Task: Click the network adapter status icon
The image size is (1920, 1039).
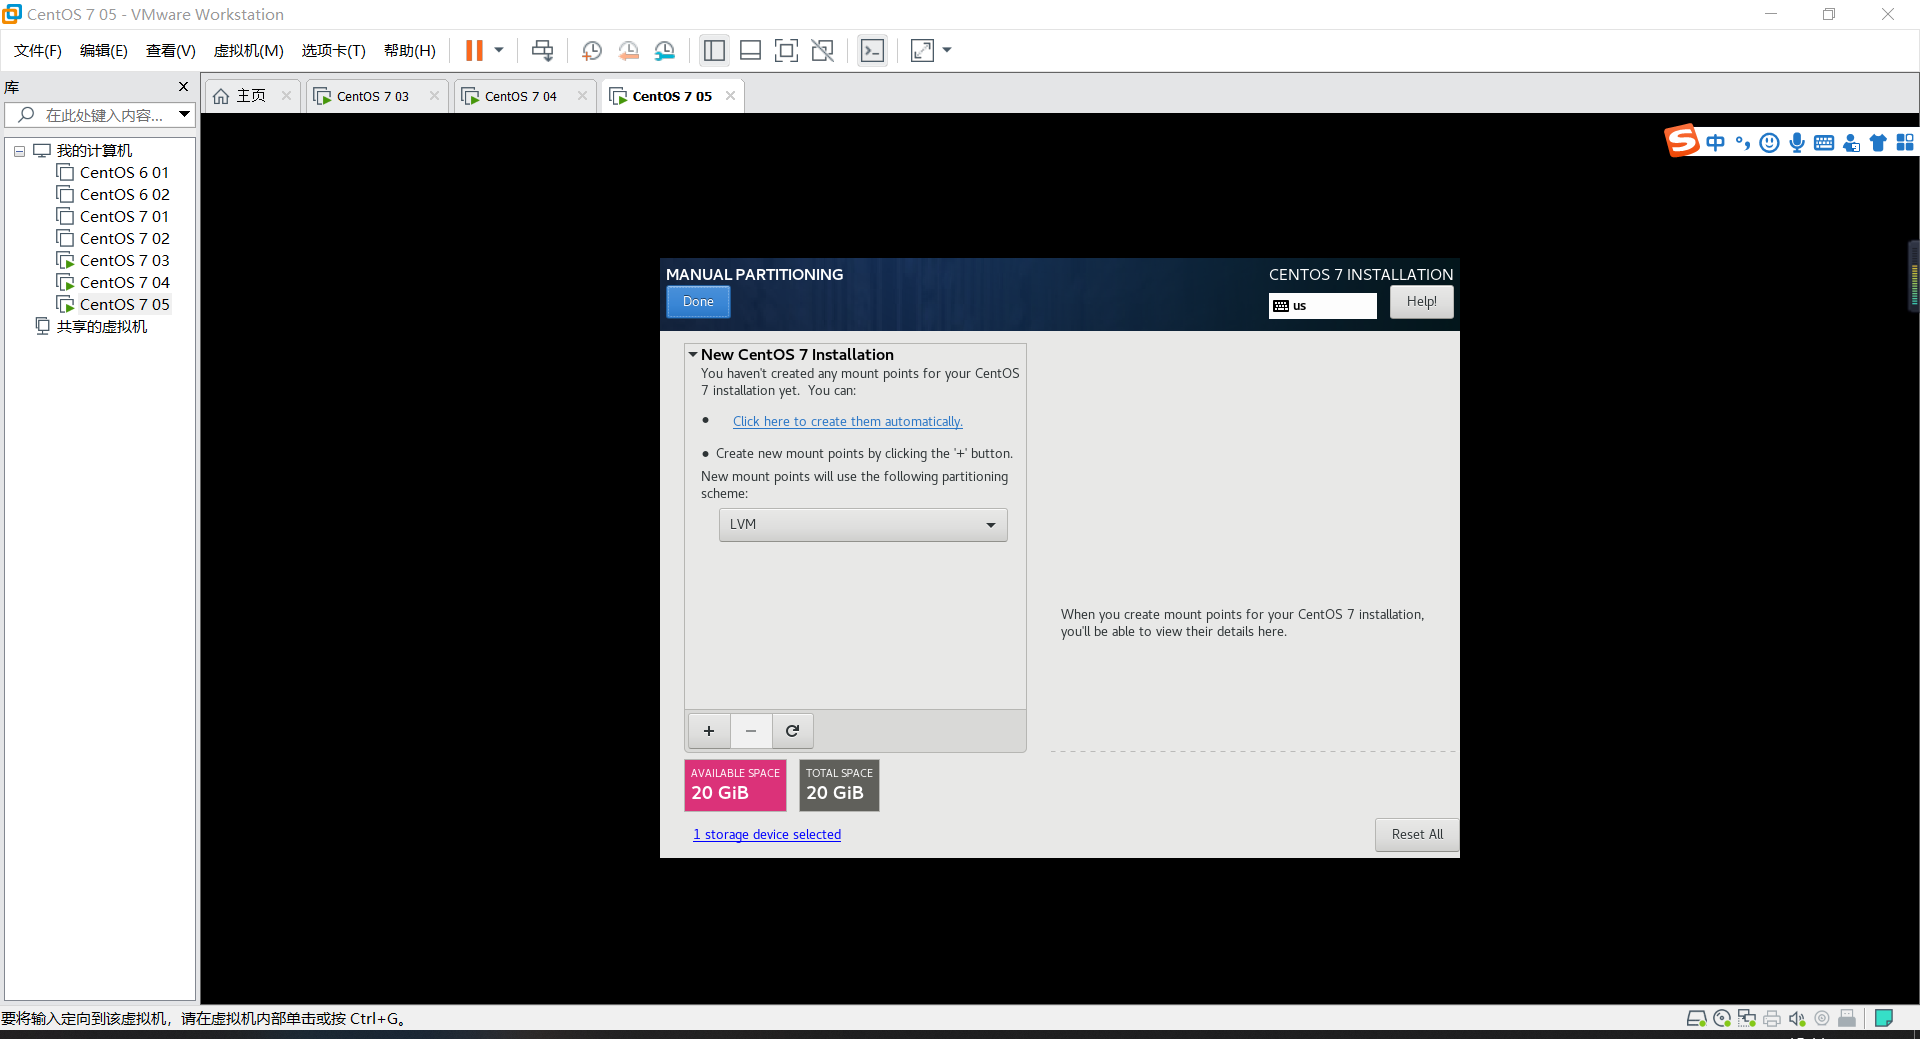Action: (1747, 1019)
